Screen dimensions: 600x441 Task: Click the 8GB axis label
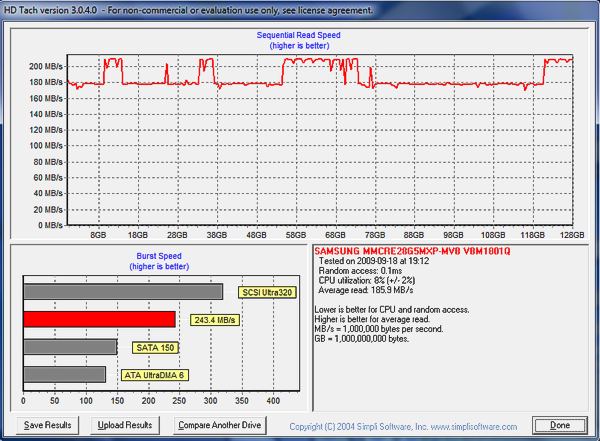click(x=98, y=235)
